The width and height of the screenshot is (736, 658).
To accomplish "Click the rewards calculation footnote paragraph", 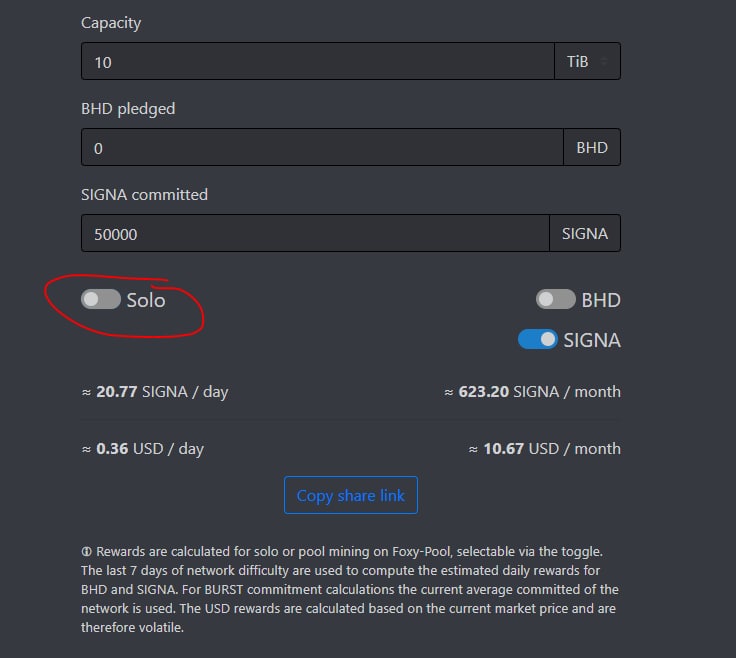I will 350,590.
